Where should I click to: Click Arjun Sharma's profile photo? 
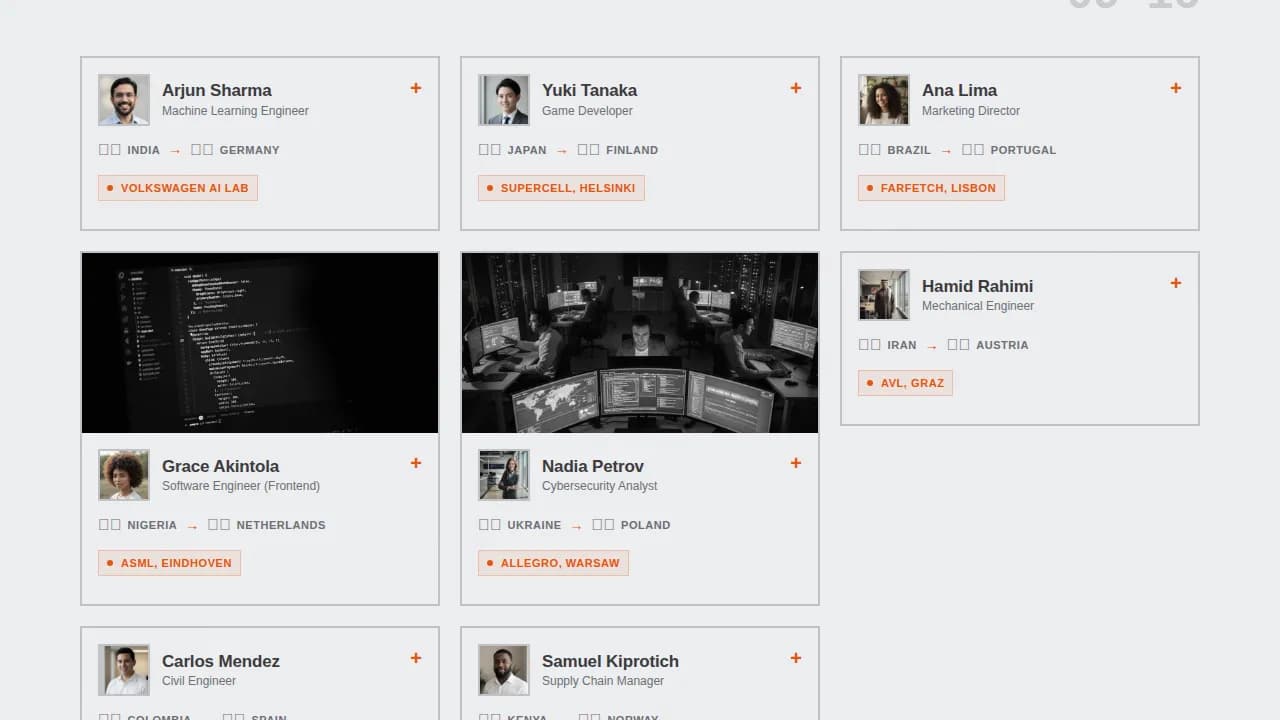coord(124,100)
